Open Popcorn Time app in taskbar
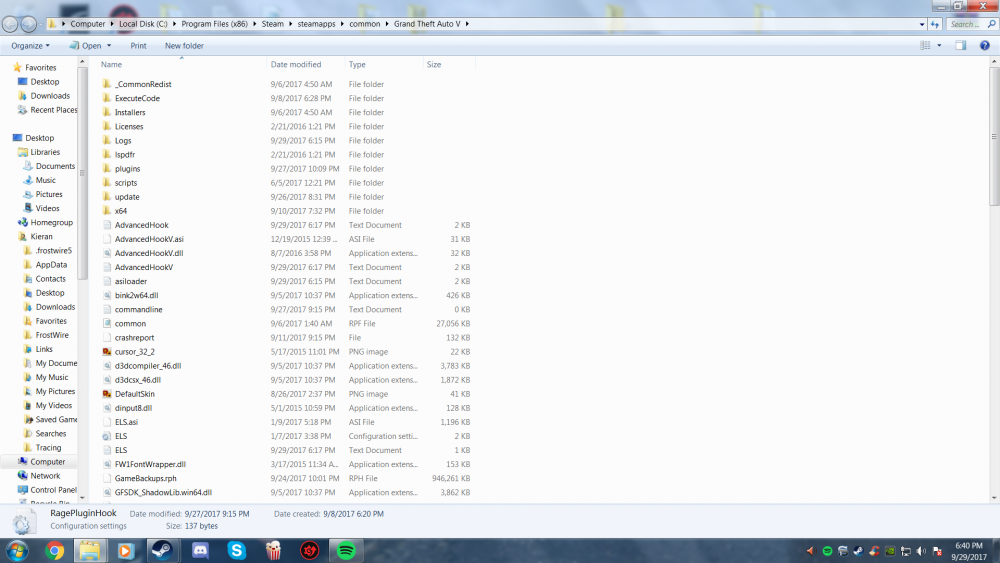 [274, 550]
